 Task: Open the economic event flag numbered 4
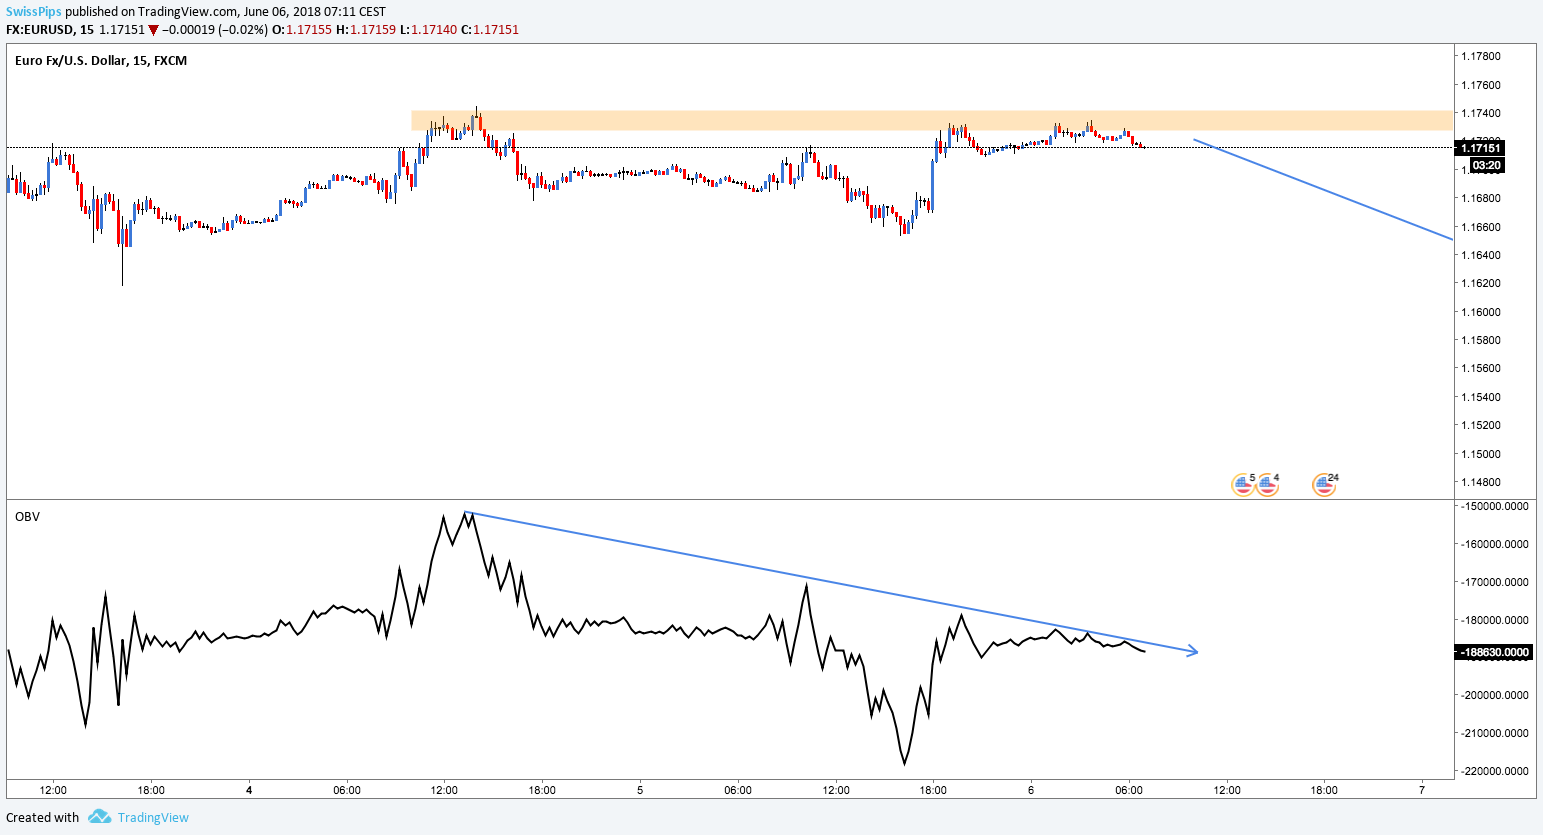click(x=1268, y=485)
